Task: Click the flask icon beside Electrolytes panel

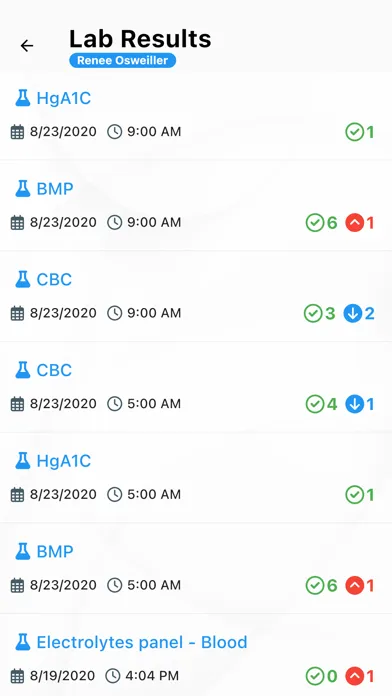Action: (23, 642)
